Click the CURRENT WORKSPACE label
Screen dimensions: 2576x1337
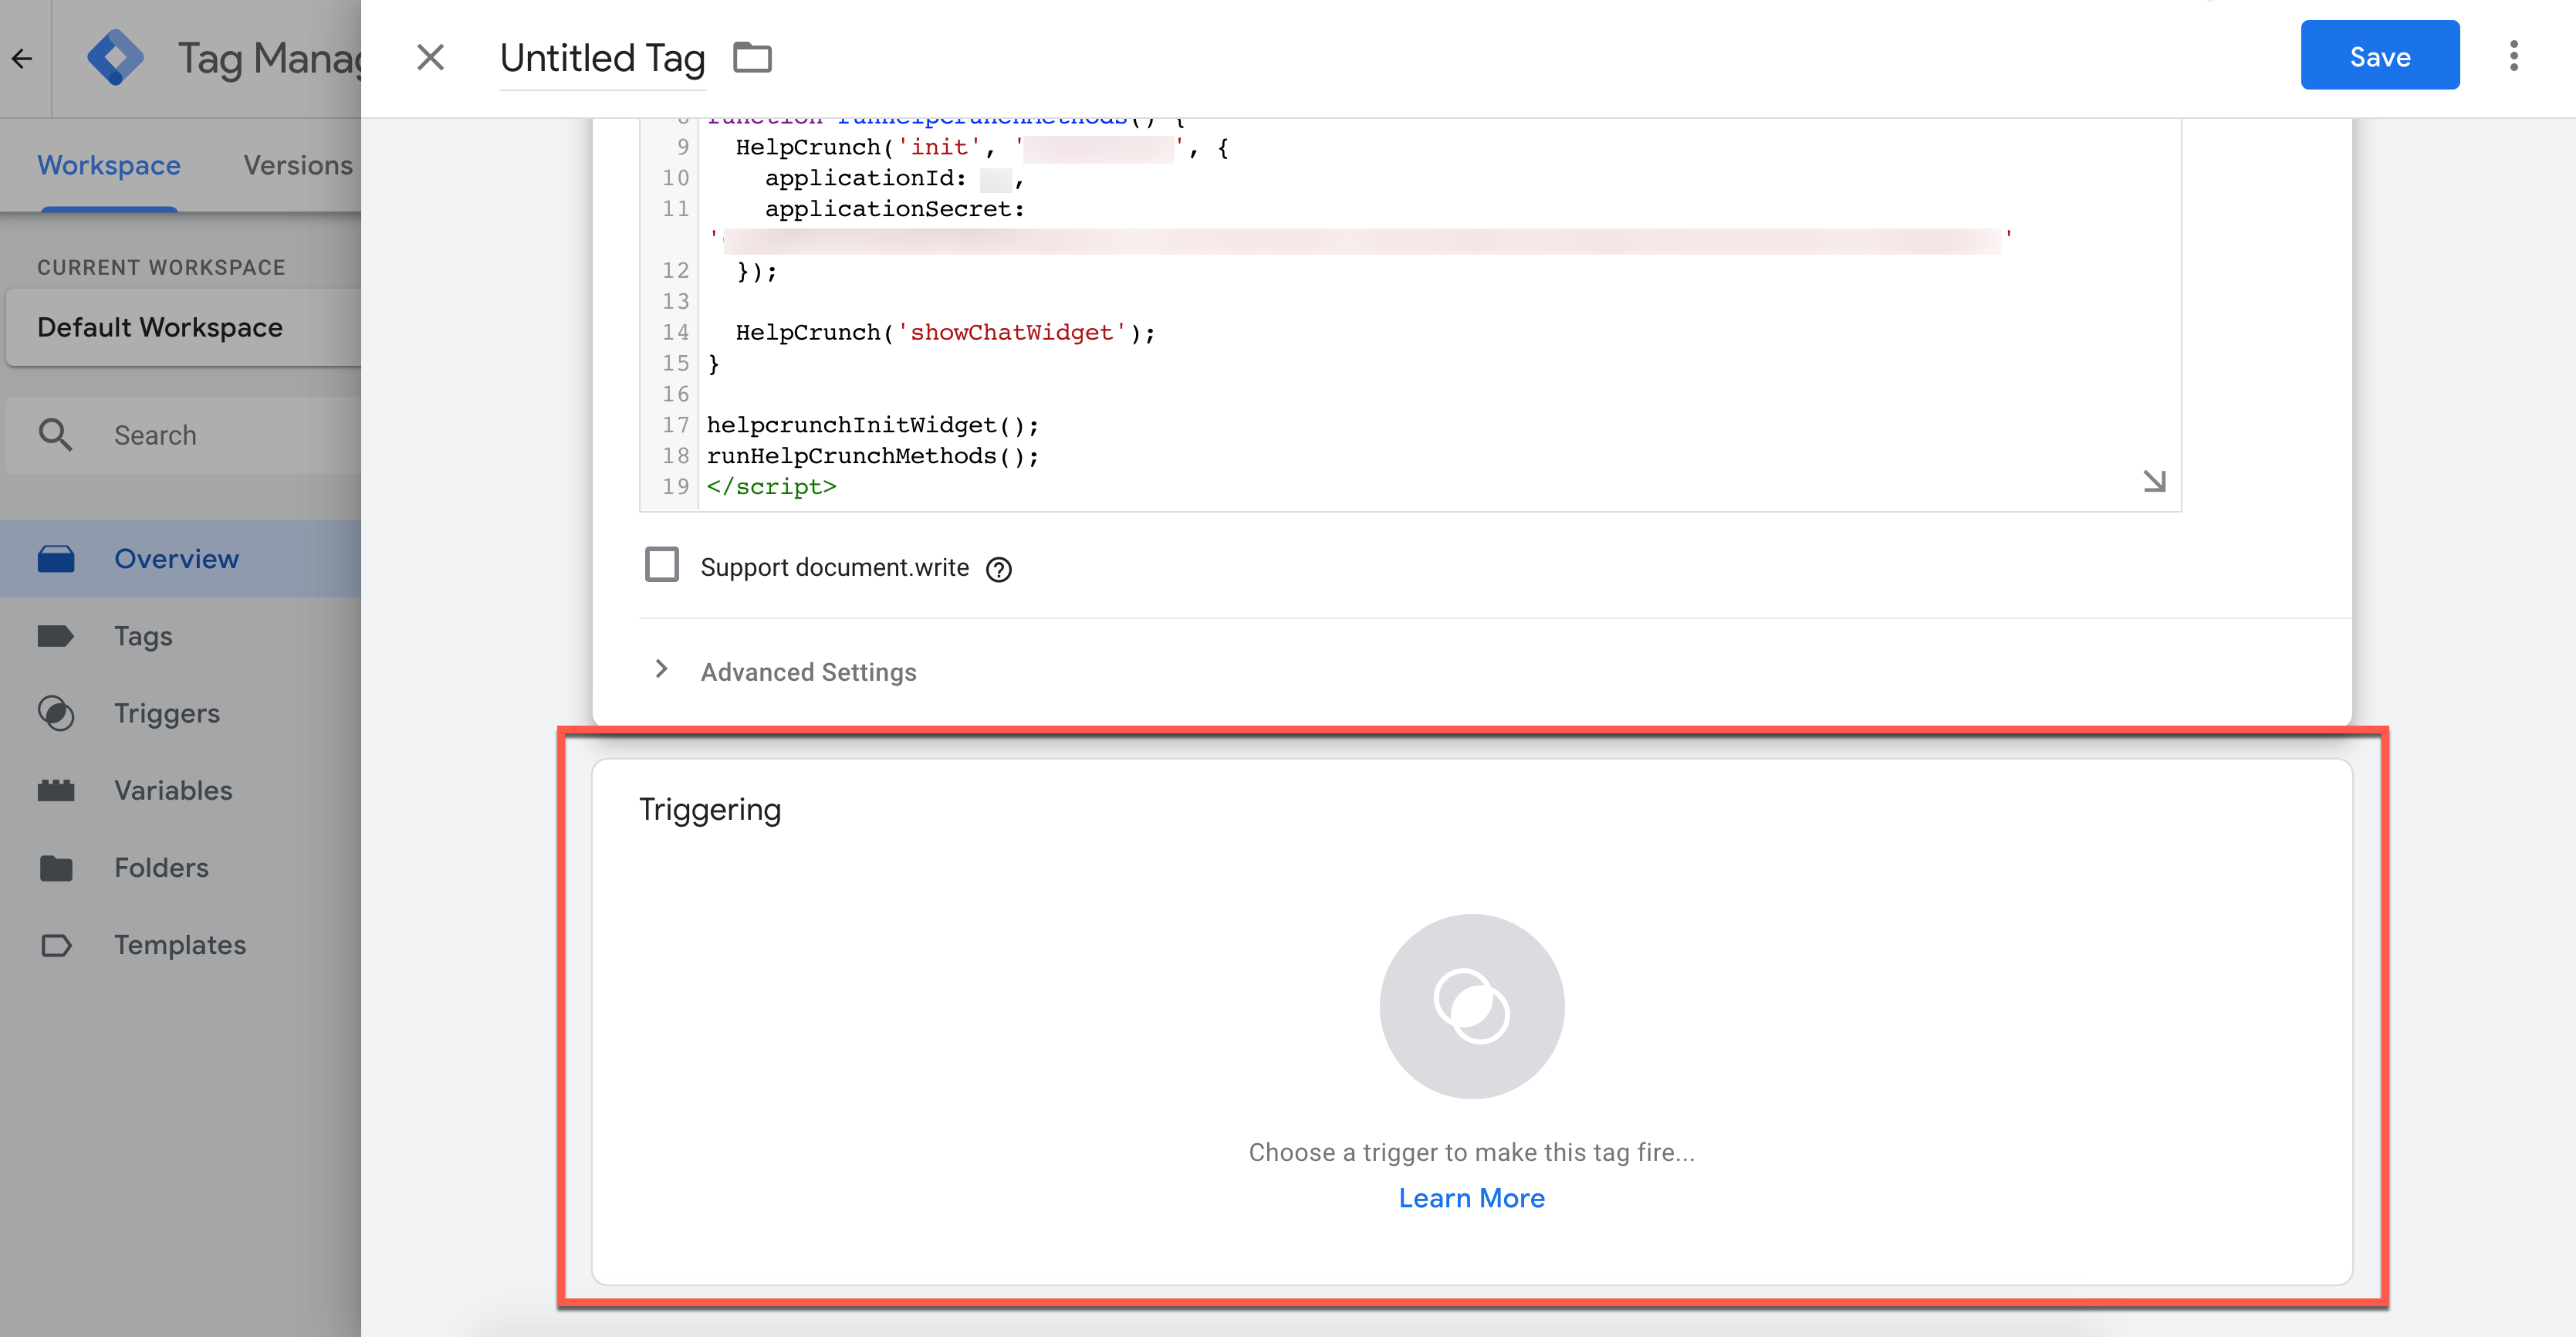161,267
